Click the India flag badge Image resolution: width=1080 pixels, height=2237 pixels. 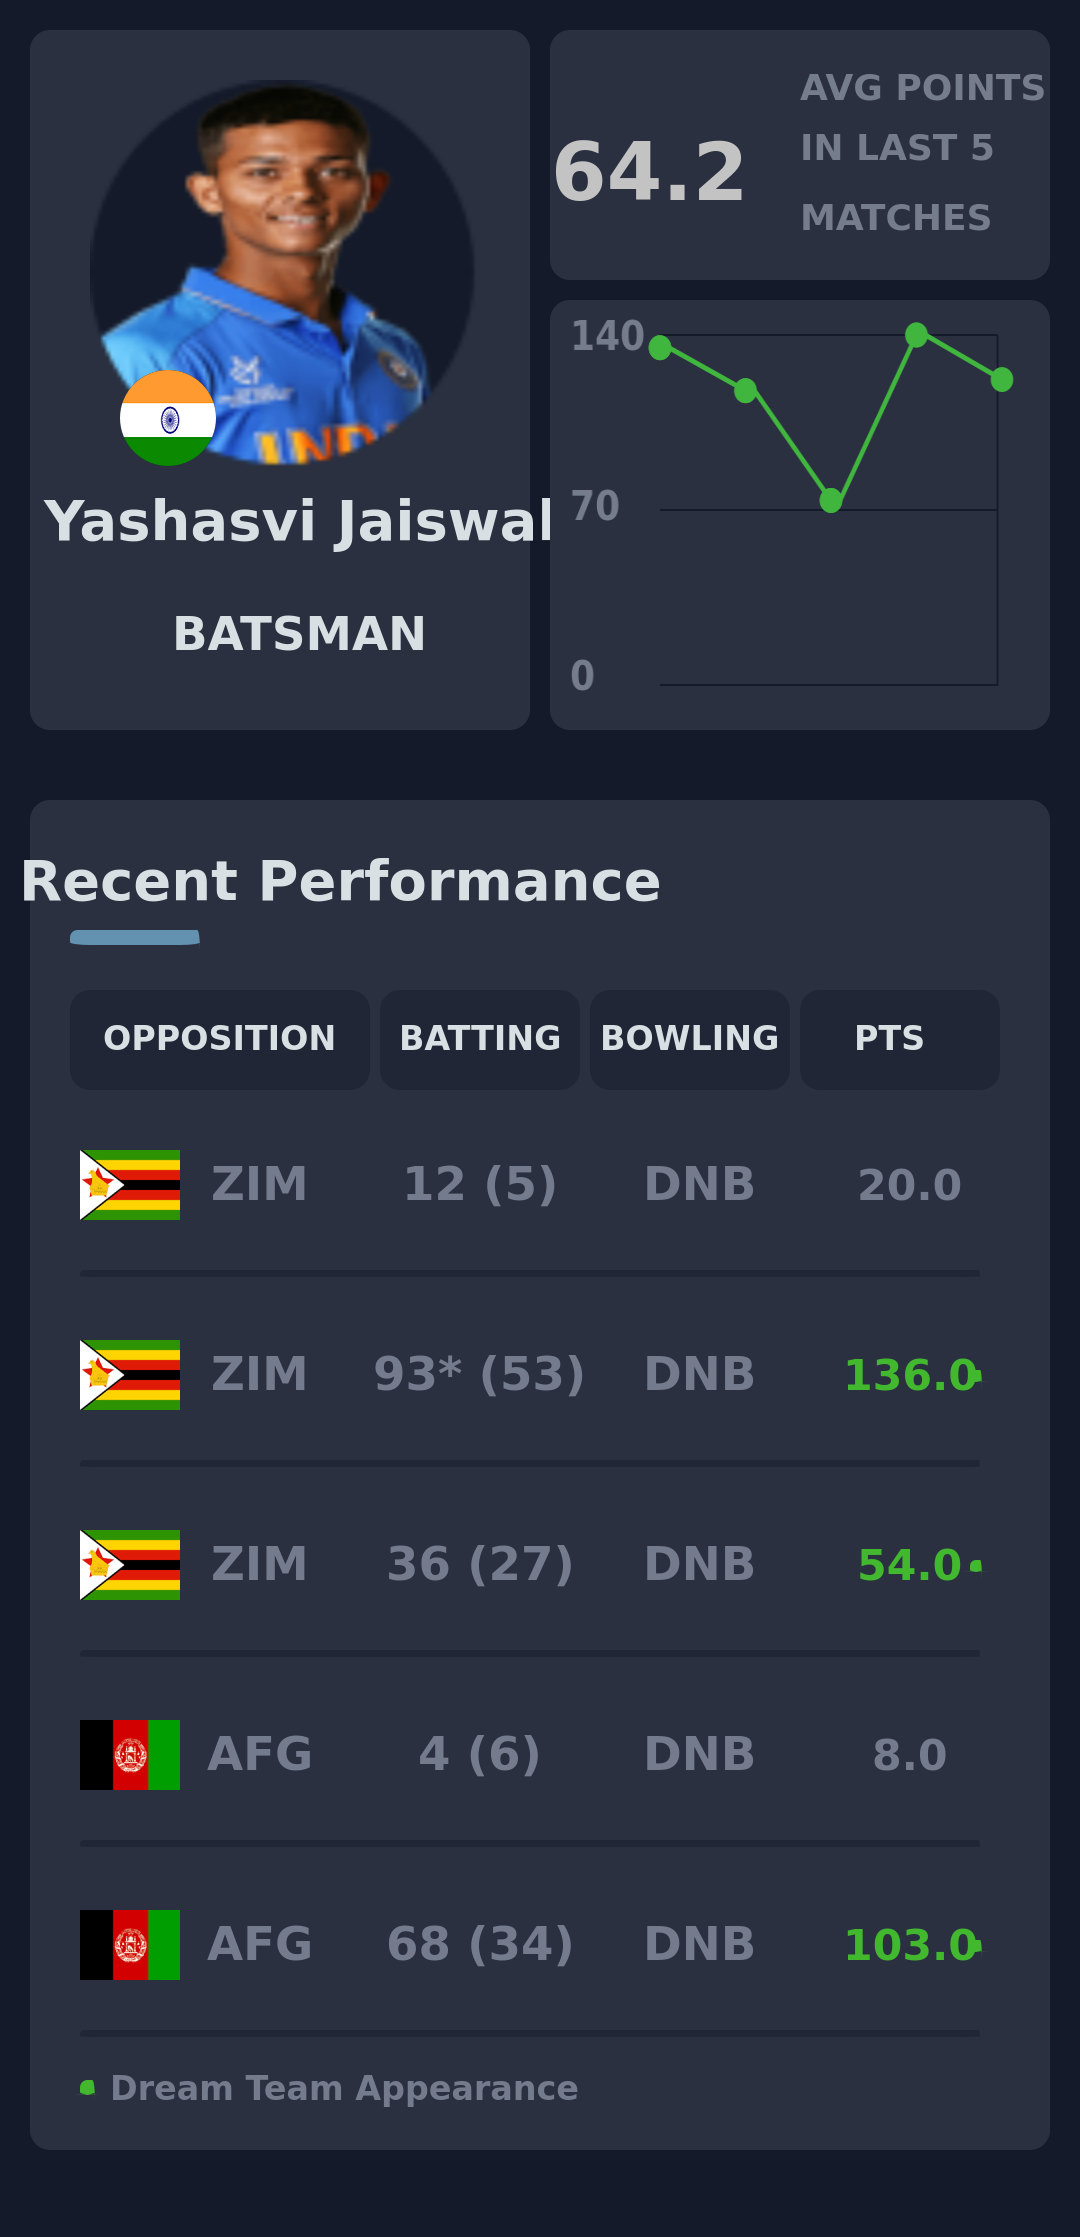pyautogui.click(x=168, y=418)
